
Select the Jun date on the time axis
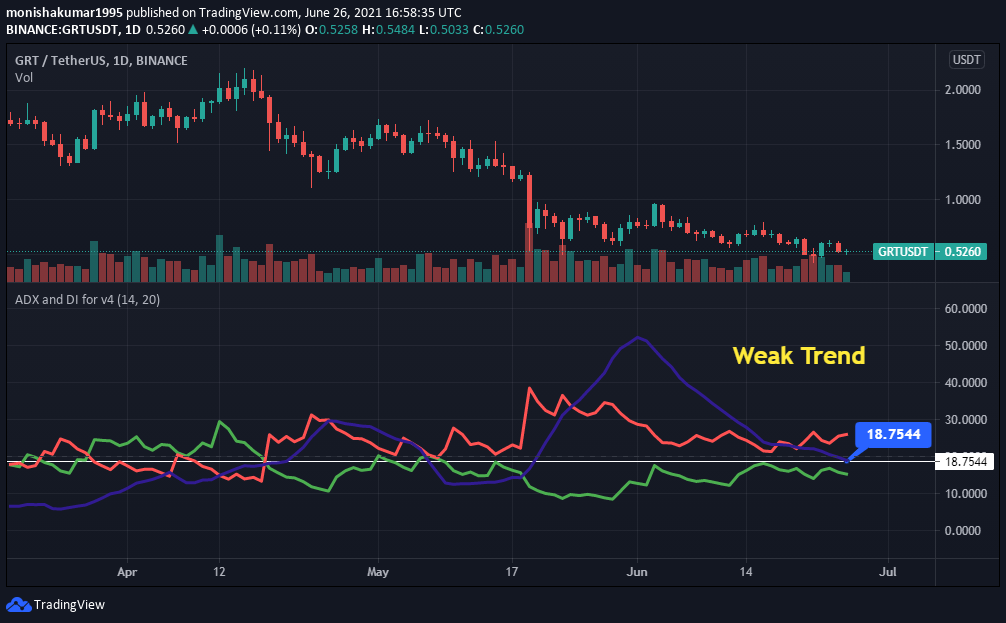(x=636, y=571)
